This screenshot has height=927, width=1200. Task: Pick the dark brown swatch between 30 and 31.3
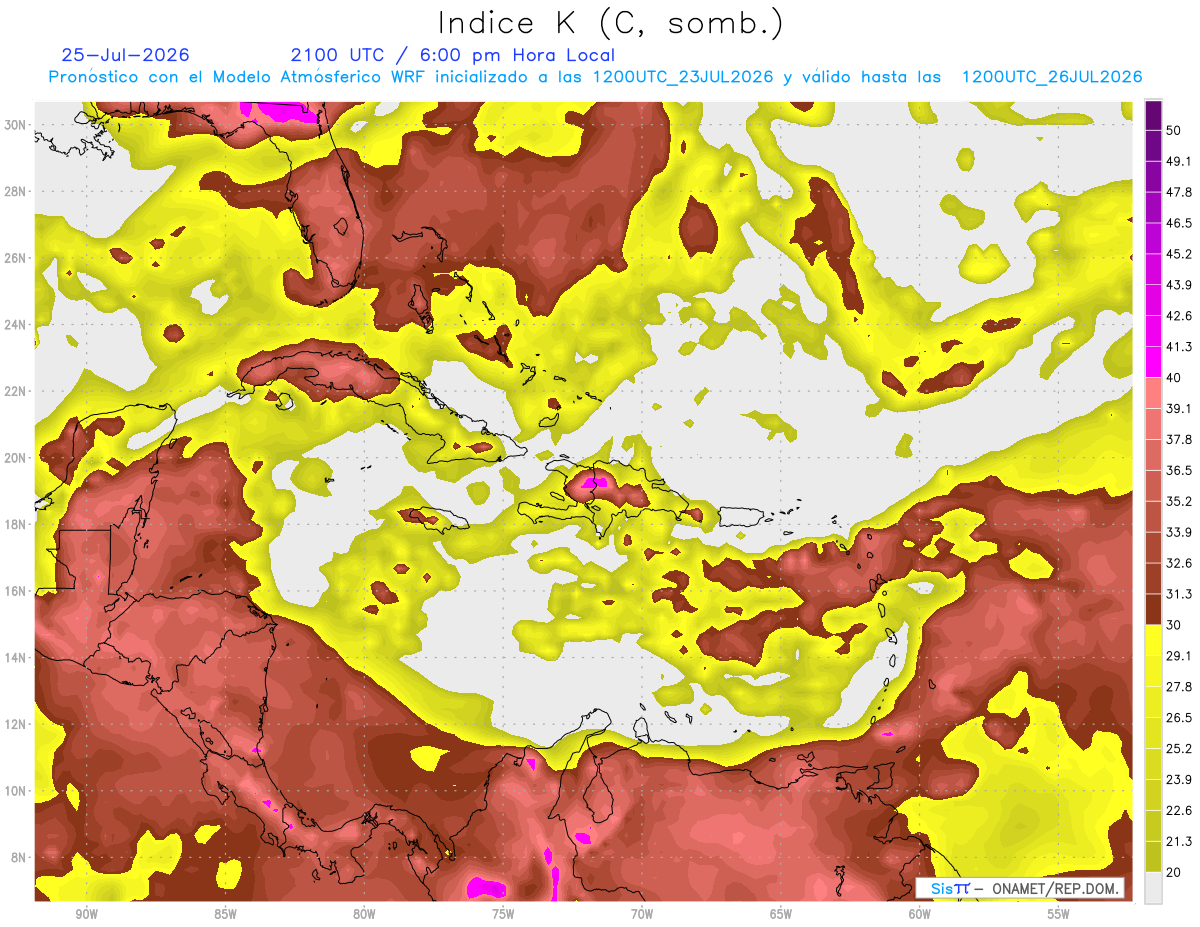(1153, 609)
